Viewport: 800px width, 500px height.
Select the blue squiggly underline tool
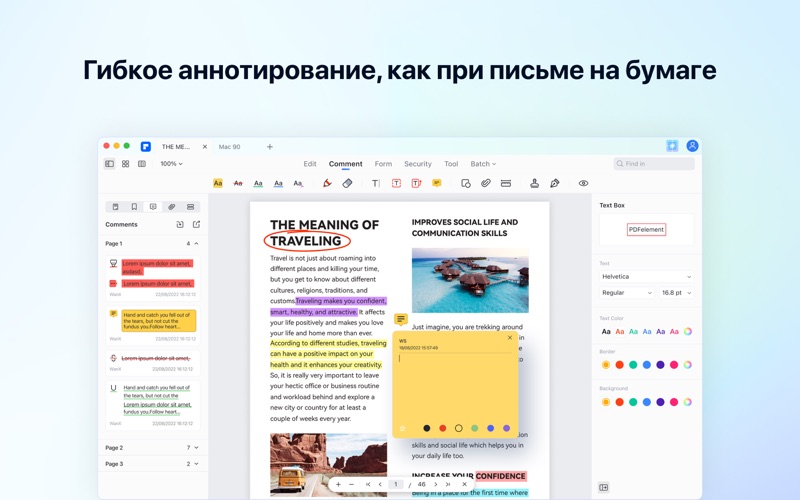(x=278, y=183)
